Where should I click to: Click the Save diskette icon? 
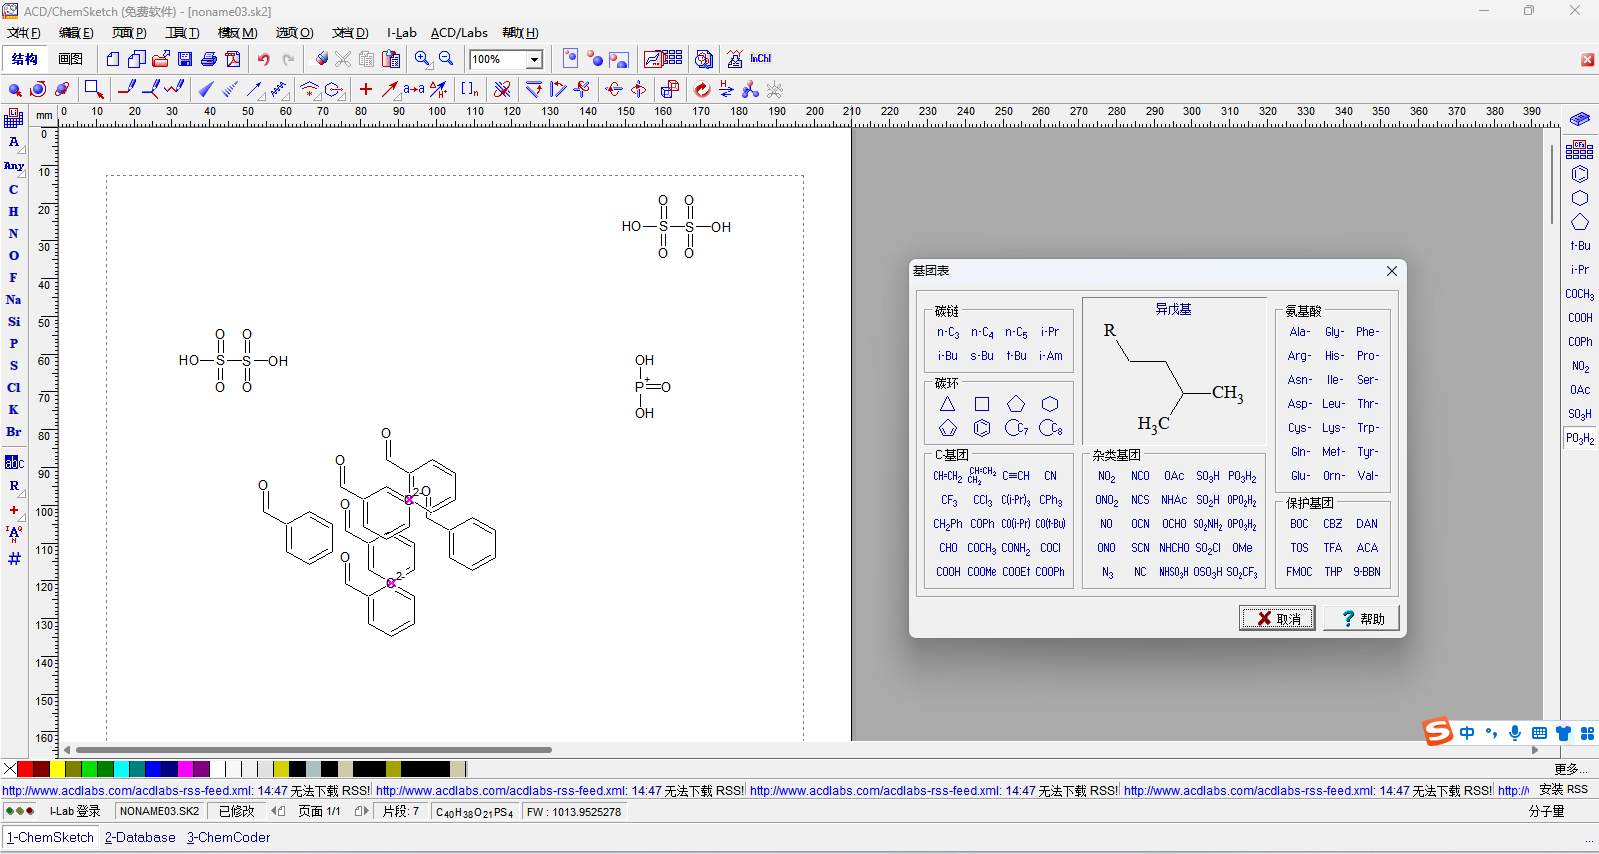[185, 59]
